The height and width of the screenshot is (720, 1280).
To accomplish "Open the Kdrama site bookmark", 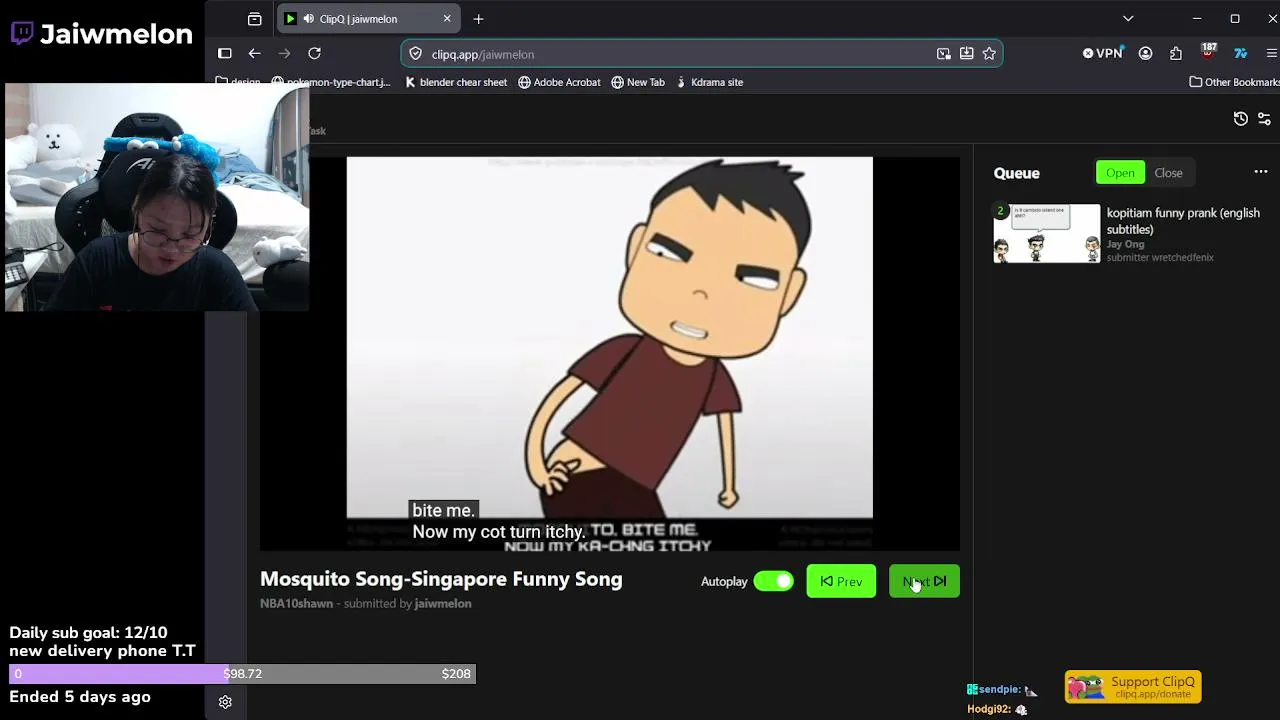I will 709,82.
